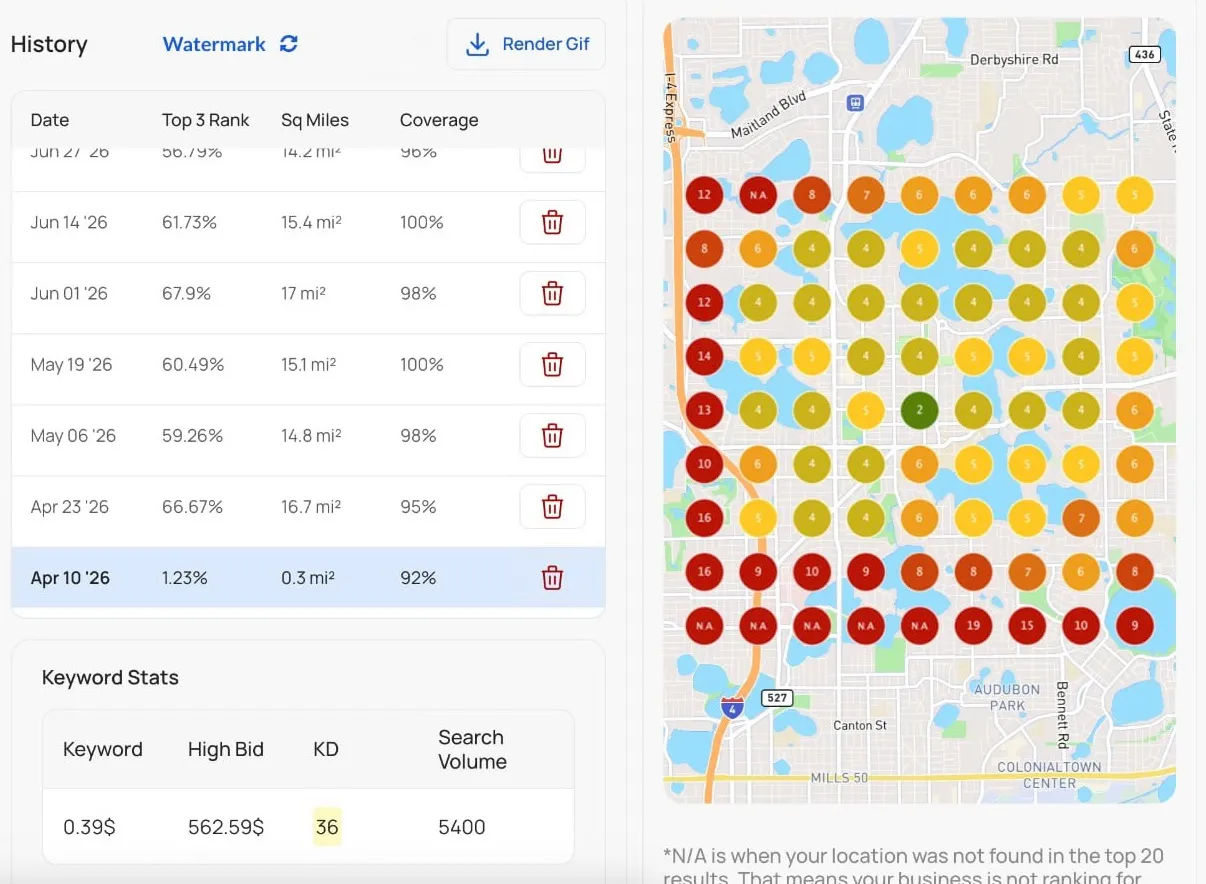The width and height of the screenshot is (1206, 884).
Task: Click the History heading
Action: tap(49, 44)
